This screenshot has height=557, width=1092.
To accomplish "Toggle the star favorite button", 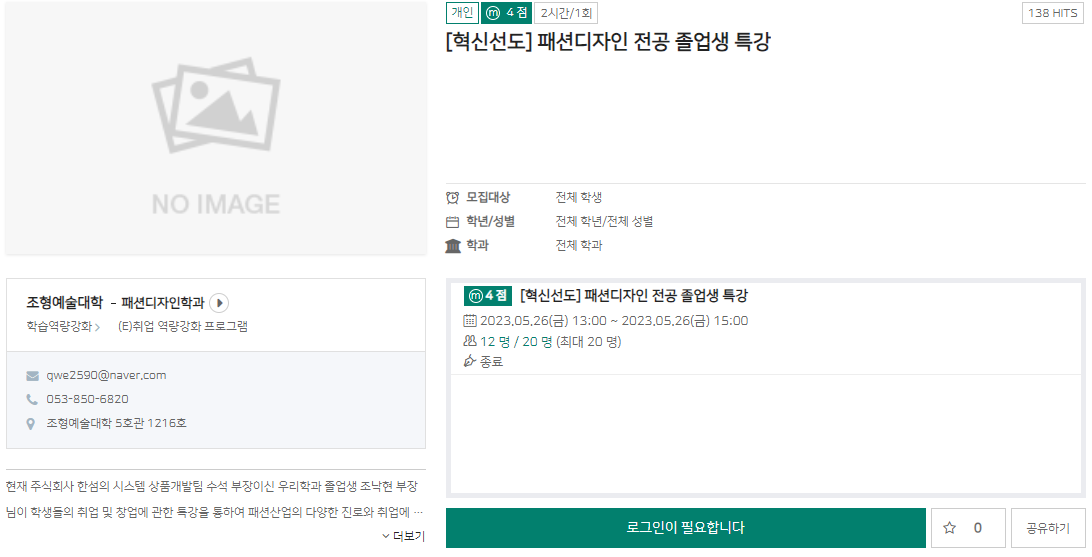I will click(967, 528).
